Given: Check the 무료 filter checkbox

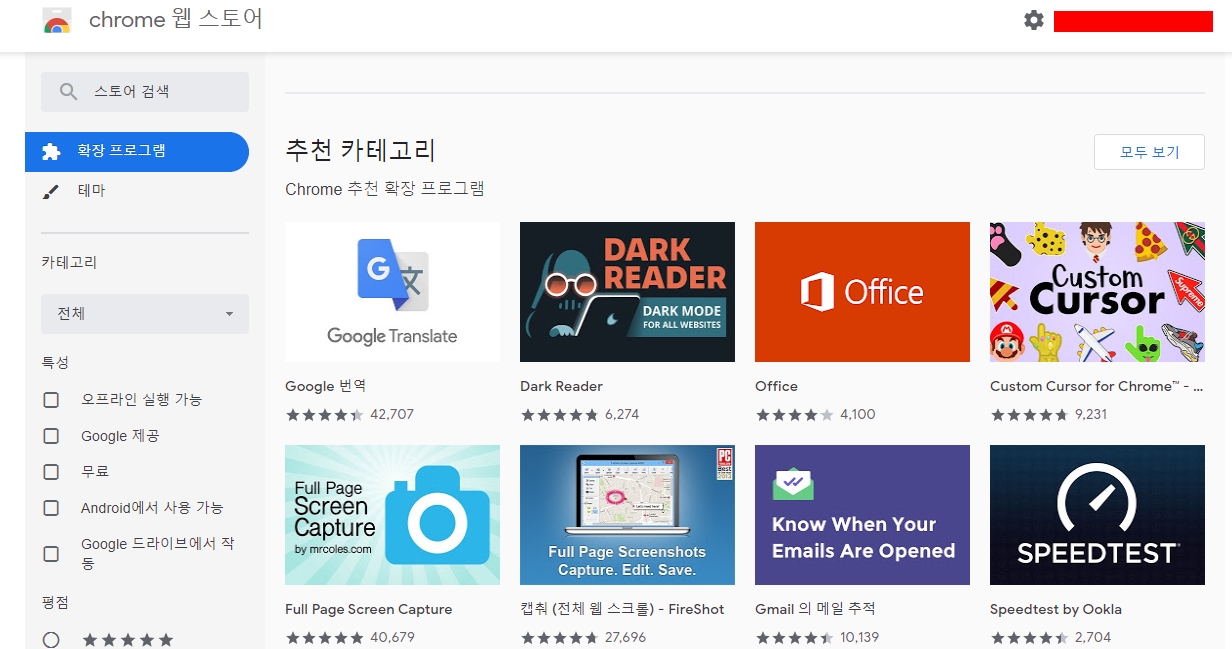Looking at the screenshot, I should pyautogui.click(x=51, y=472).
